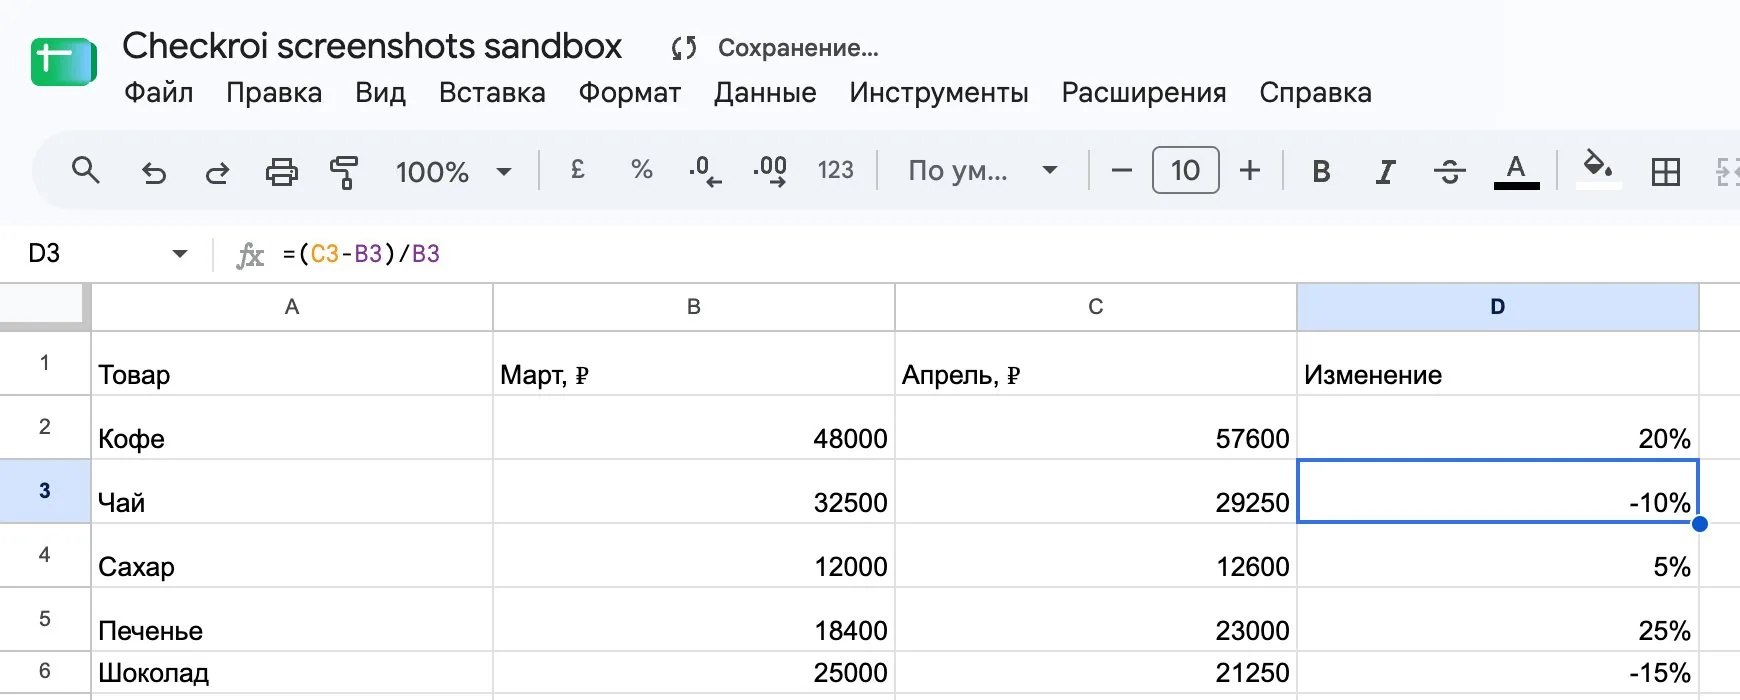Screen dimensions: 1740x700
Task: Select row 5 header
Action: 45,619
